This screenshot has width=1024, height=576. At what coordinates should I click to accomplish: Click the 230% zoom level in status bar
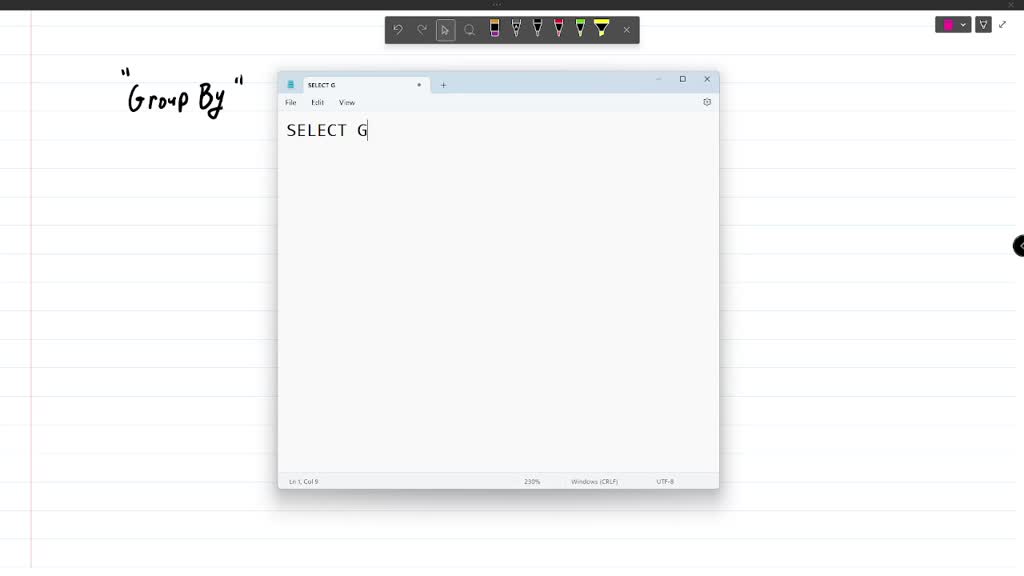click(532, 482)
